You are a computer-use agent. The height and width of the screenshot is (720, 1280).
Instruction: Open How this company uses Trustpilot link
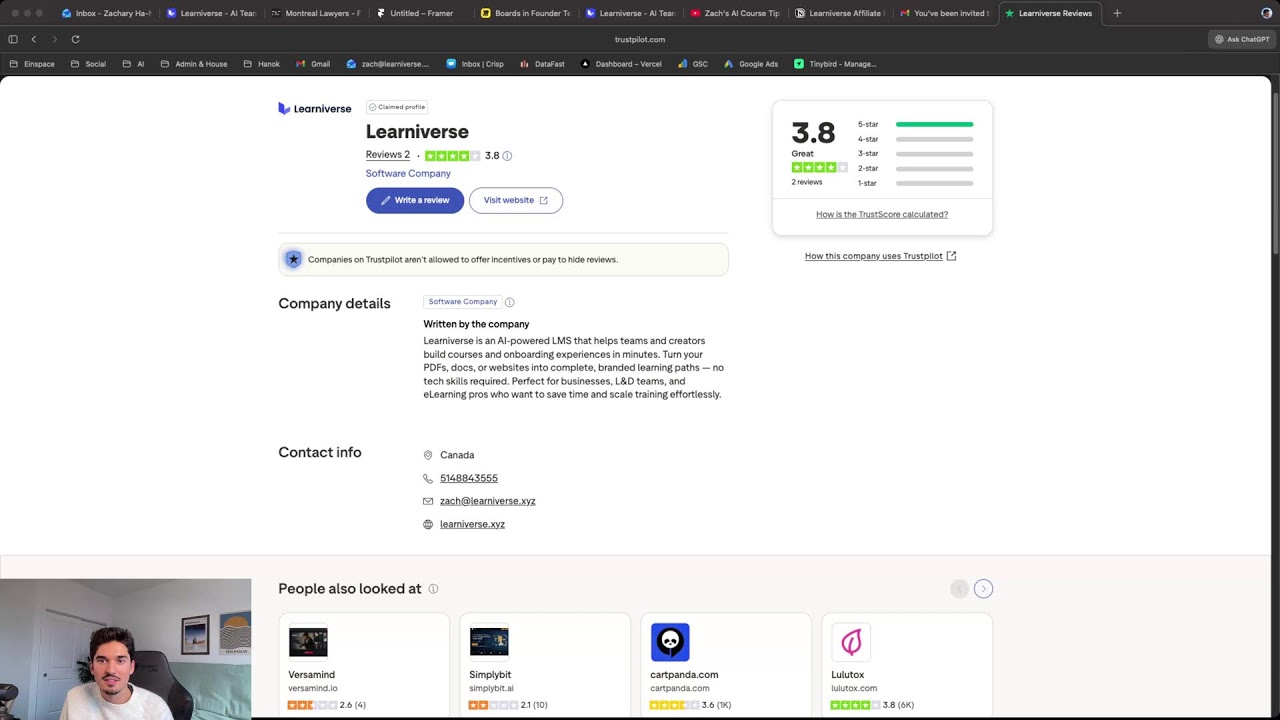pyautogui.click(x=880, y=256)
